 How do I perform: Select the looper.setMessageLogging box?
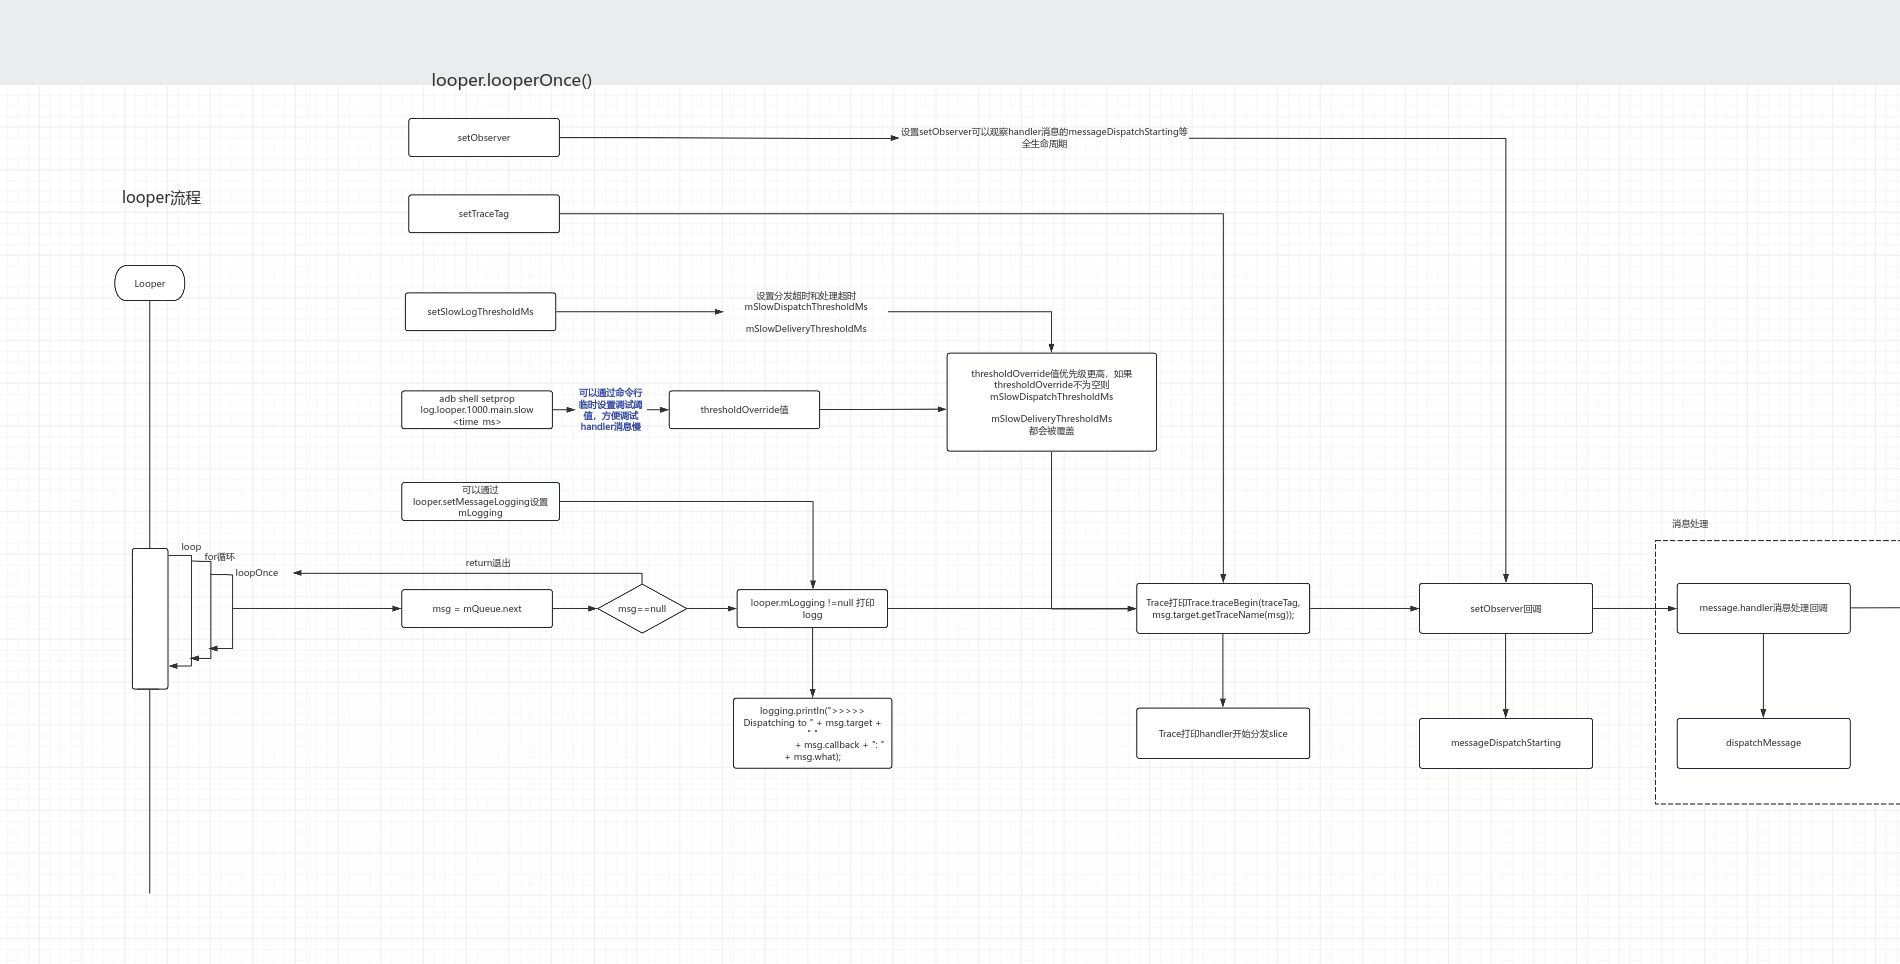pyautogui.click(x=480, y=502)
